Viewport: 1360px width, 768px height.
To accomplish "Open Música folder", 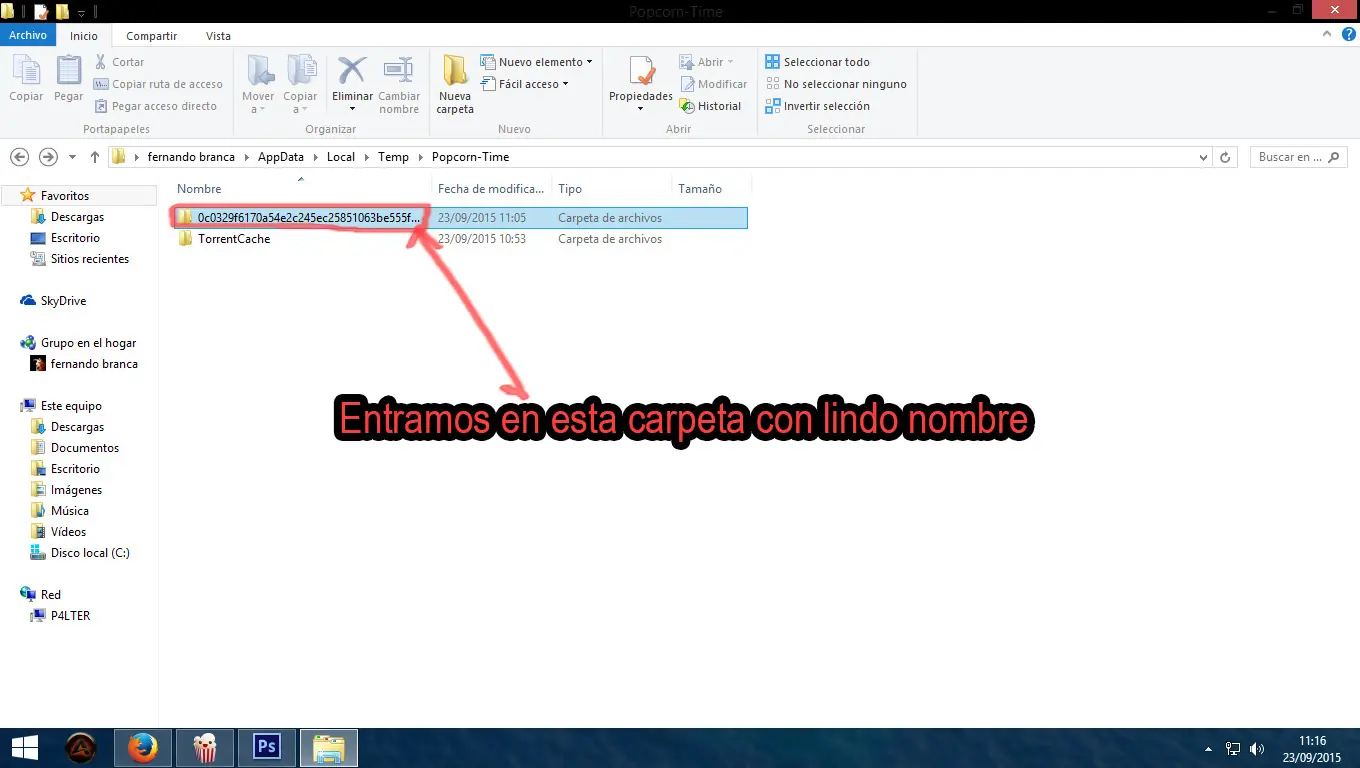I will [x=70, y=511].
